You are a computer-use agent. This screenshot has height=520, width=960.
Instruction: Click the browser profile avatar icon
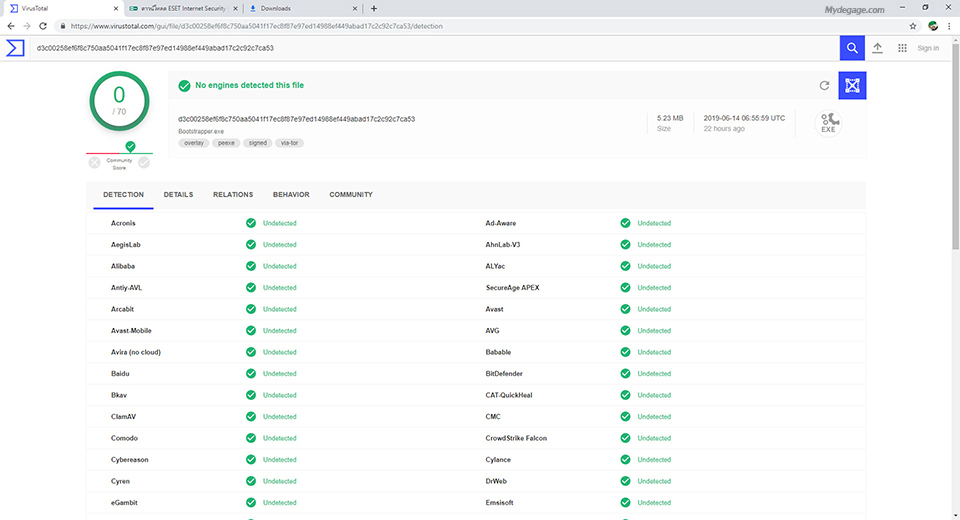point(933,26)
